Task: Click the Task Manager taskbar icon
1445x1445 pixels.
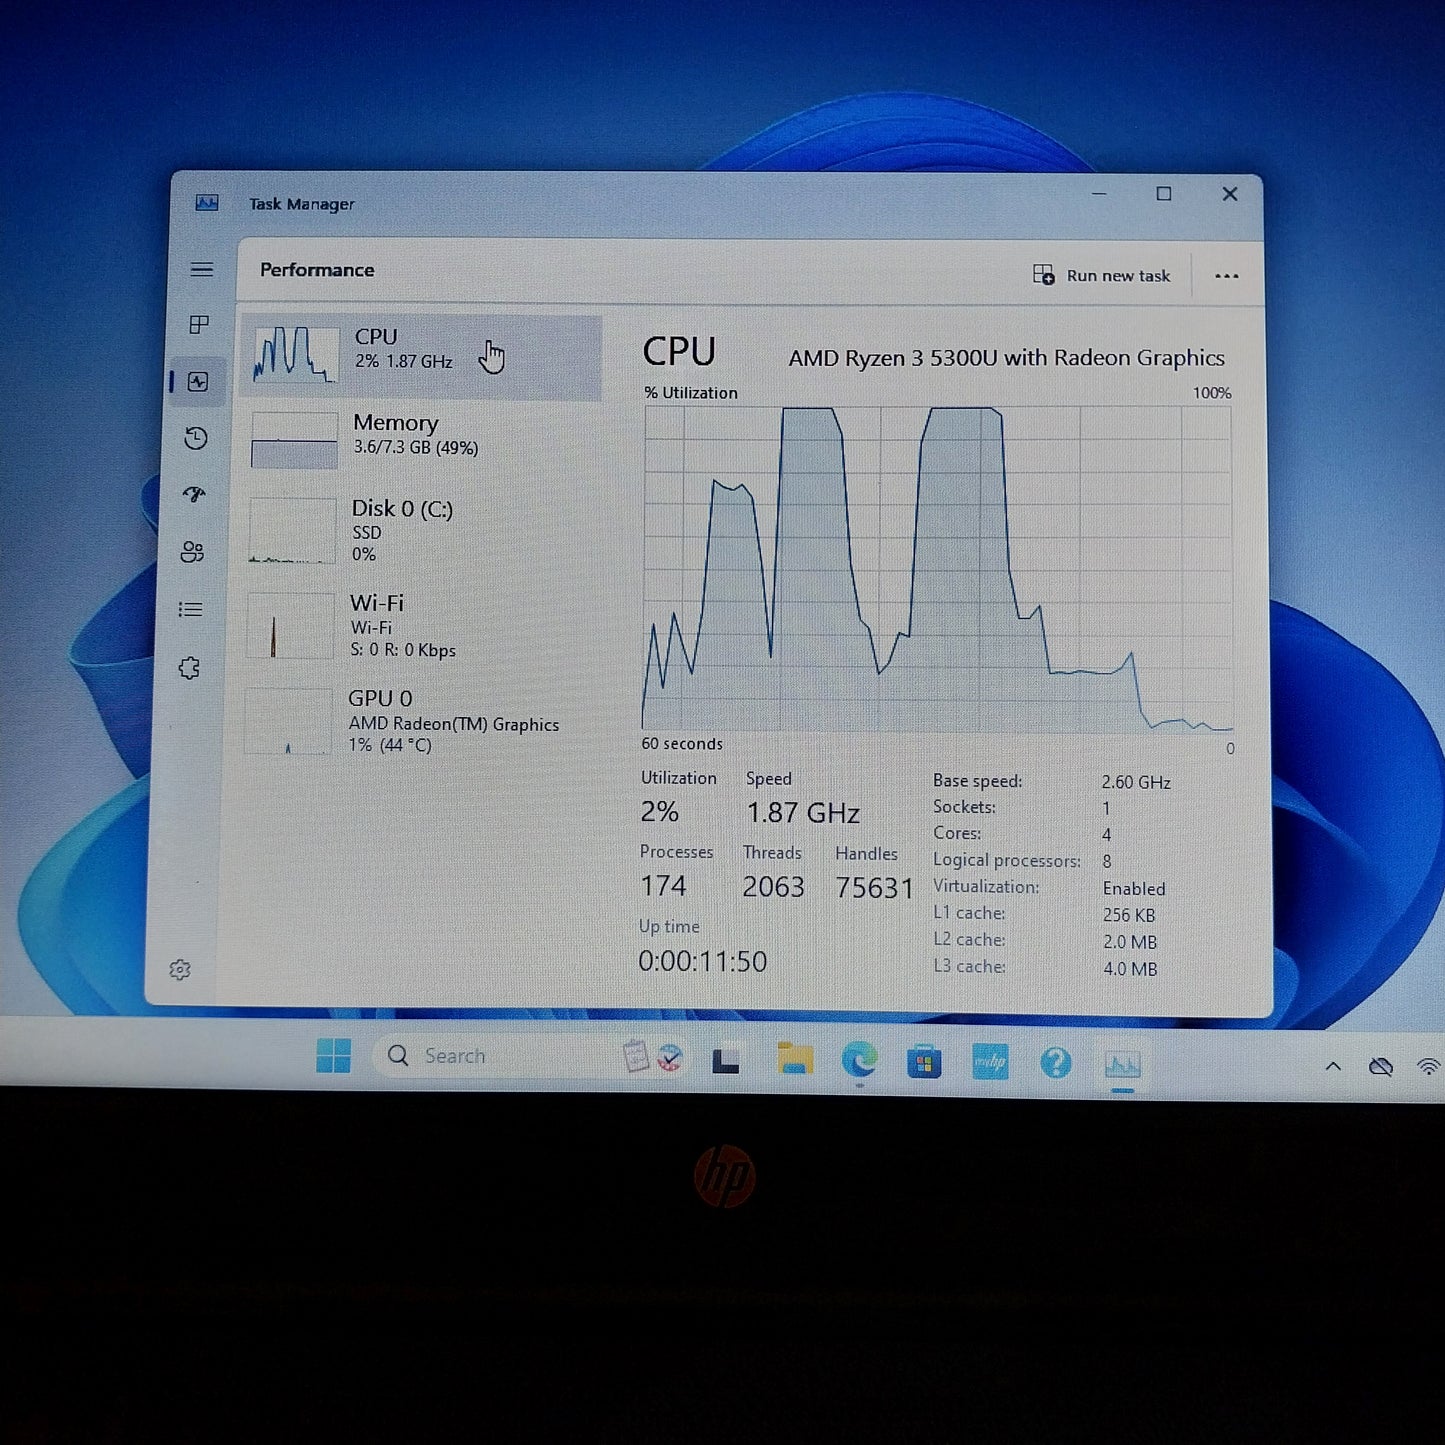Action: [1123, 1064]
